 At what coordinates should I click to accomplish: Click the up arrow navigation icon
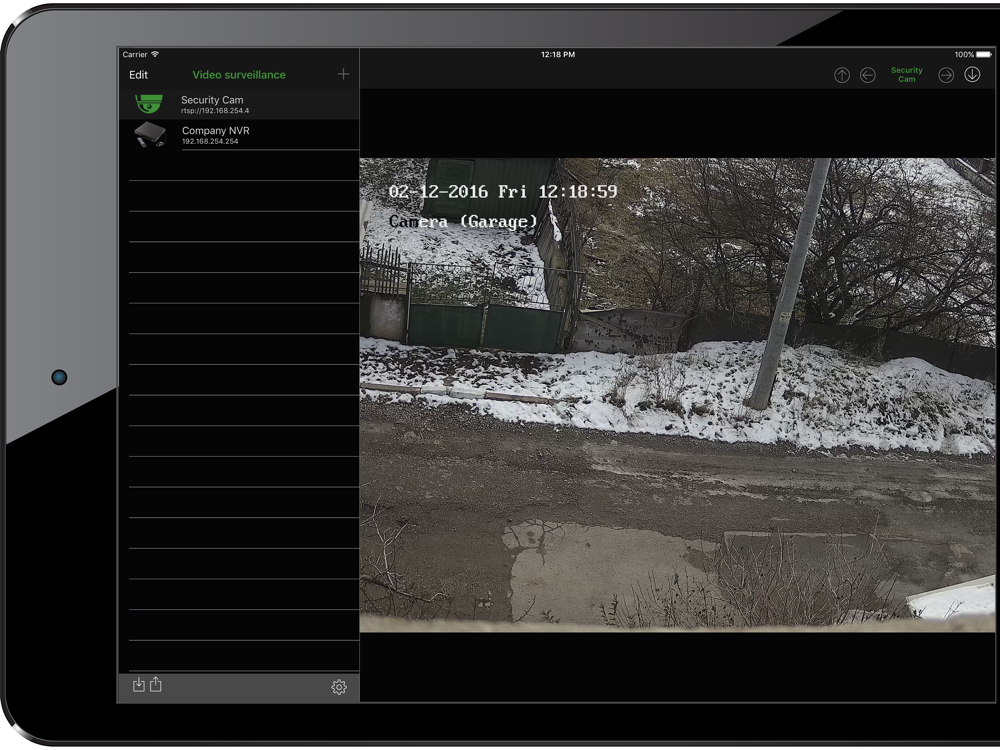[x=842, y=75]
